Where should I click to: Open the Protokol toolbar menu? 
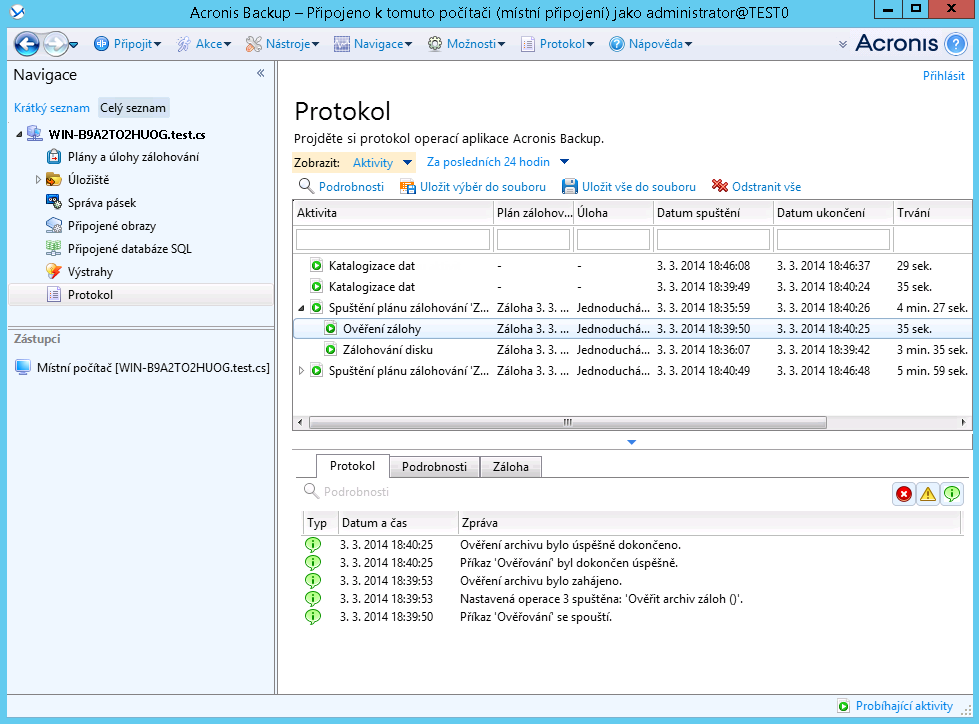coord(558,44)
